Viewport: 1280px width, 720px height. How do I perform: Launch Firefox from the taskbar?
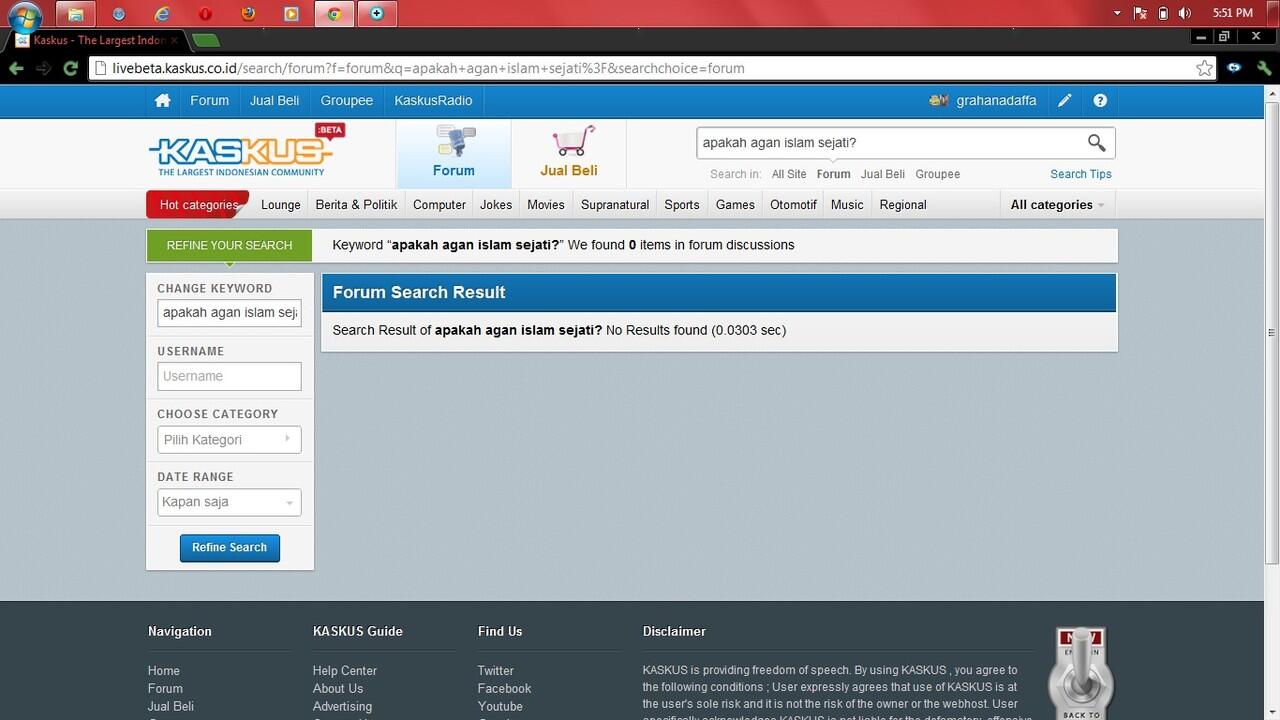(248, 14)
